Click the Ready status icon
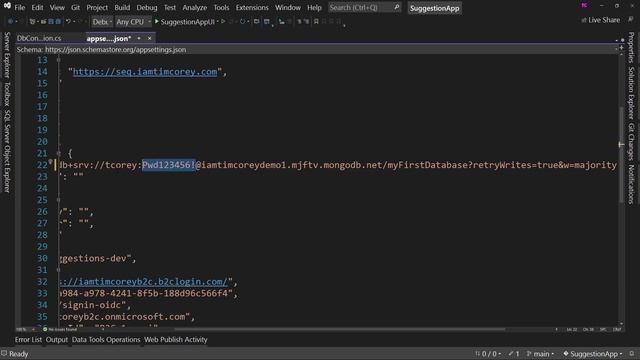 (x=4, y=353)
